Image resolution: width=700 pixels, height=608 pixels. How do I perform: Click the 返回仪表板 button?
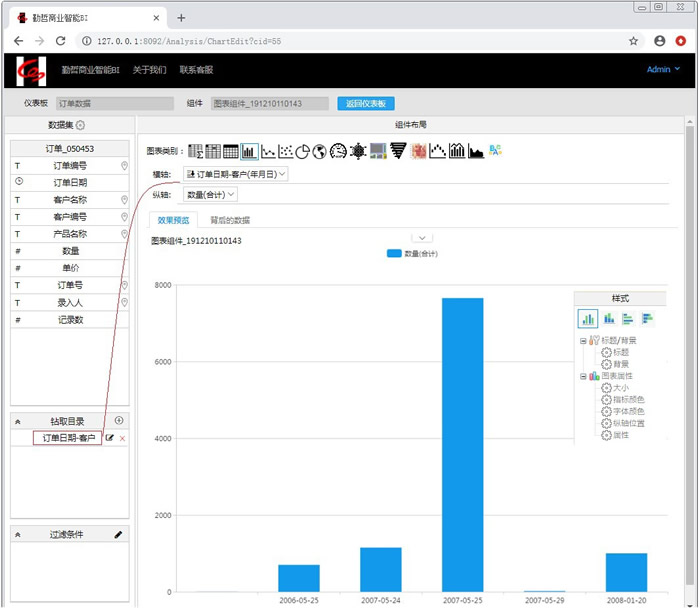click(366, 103)
